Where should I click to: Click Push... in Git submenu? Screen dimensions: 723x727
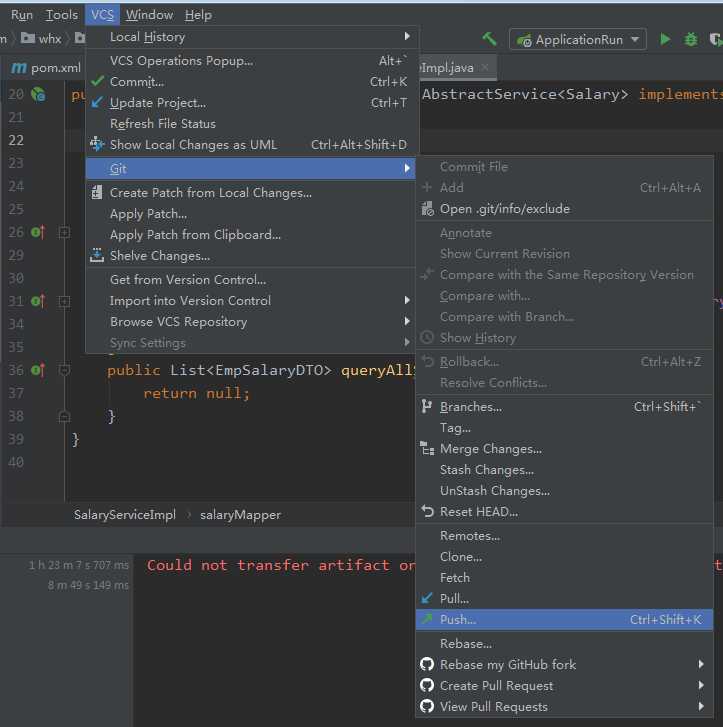[x=564, y=619]
